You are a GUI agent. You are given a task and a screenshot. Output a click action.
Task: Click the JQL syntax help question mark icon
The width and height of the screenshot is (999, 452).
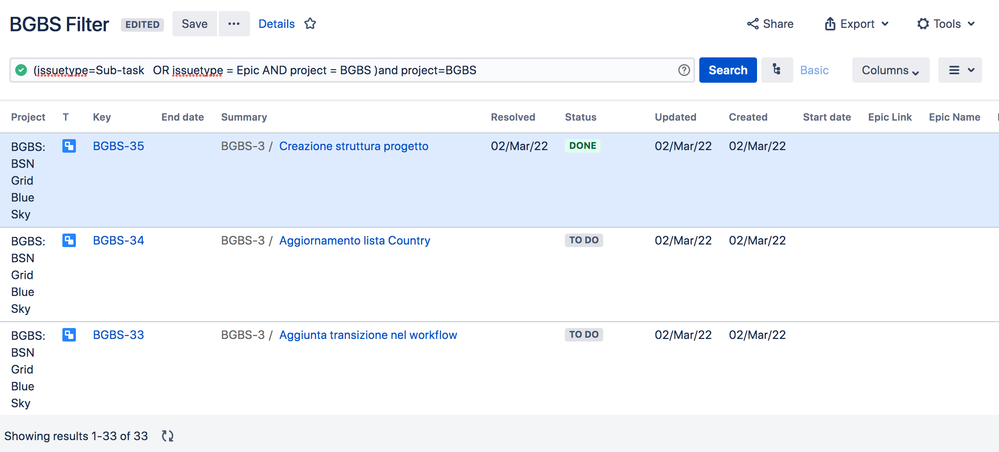click(x=684, y=70)
